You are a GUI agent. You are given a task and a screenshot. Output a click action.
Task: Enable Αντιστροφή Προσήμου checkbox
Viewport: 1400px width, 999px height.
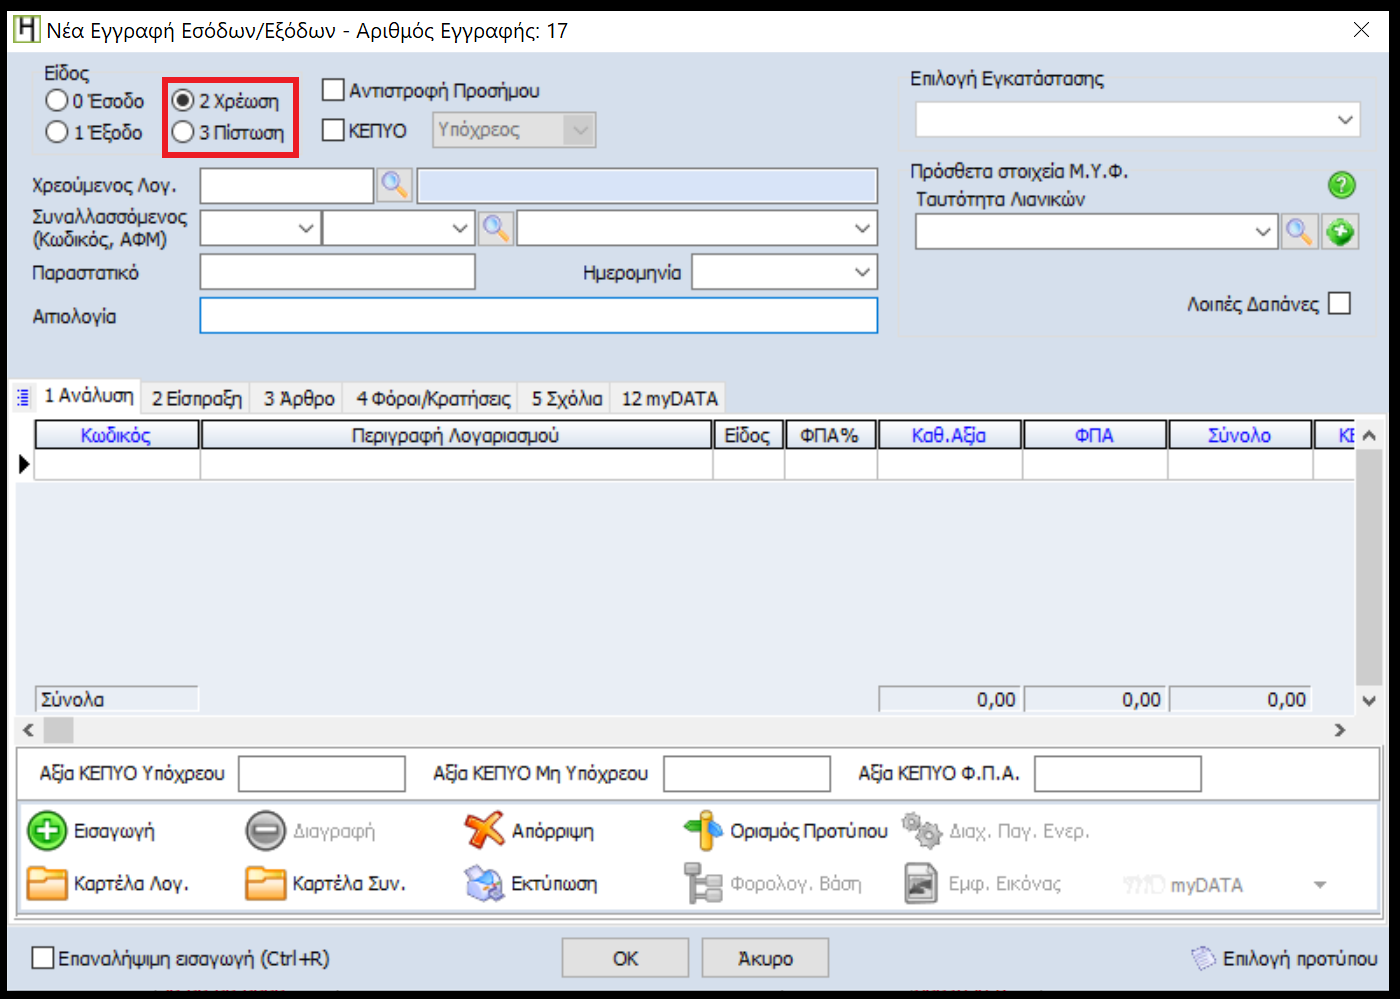[x=333, y=90]
